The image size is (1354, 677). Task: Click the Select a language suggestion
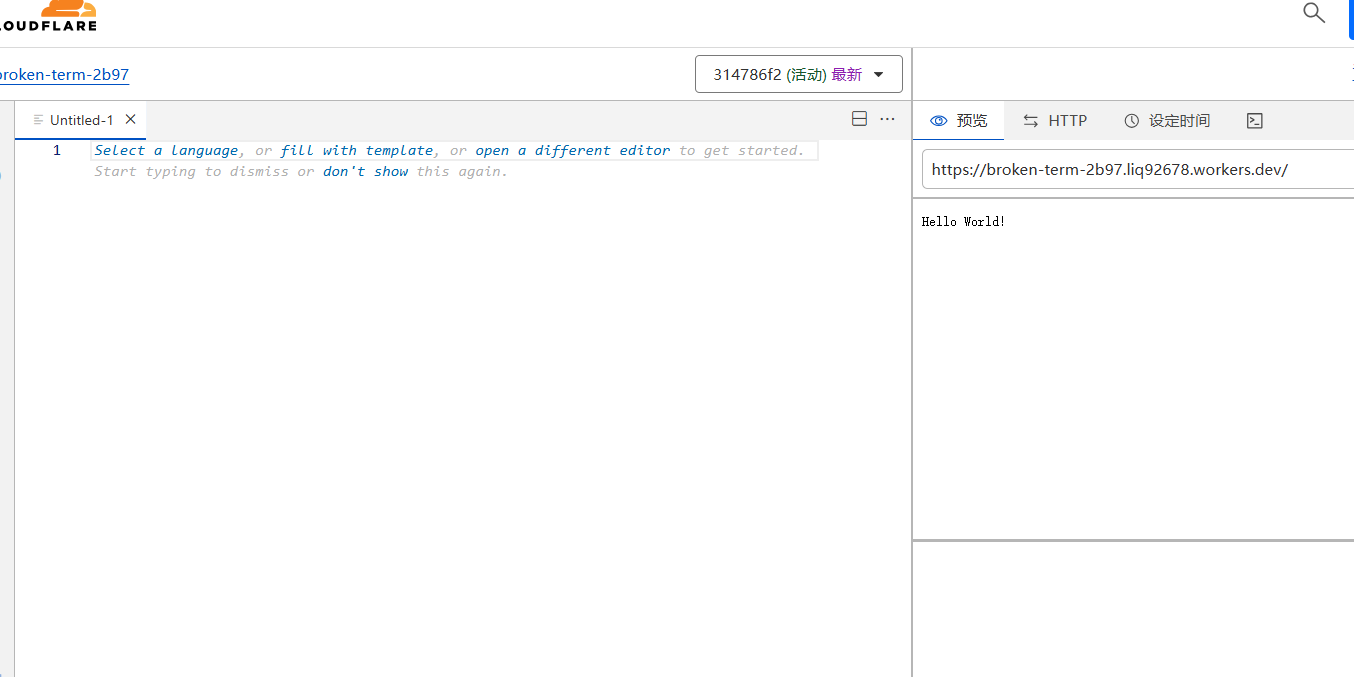click(x=165, y=150)
